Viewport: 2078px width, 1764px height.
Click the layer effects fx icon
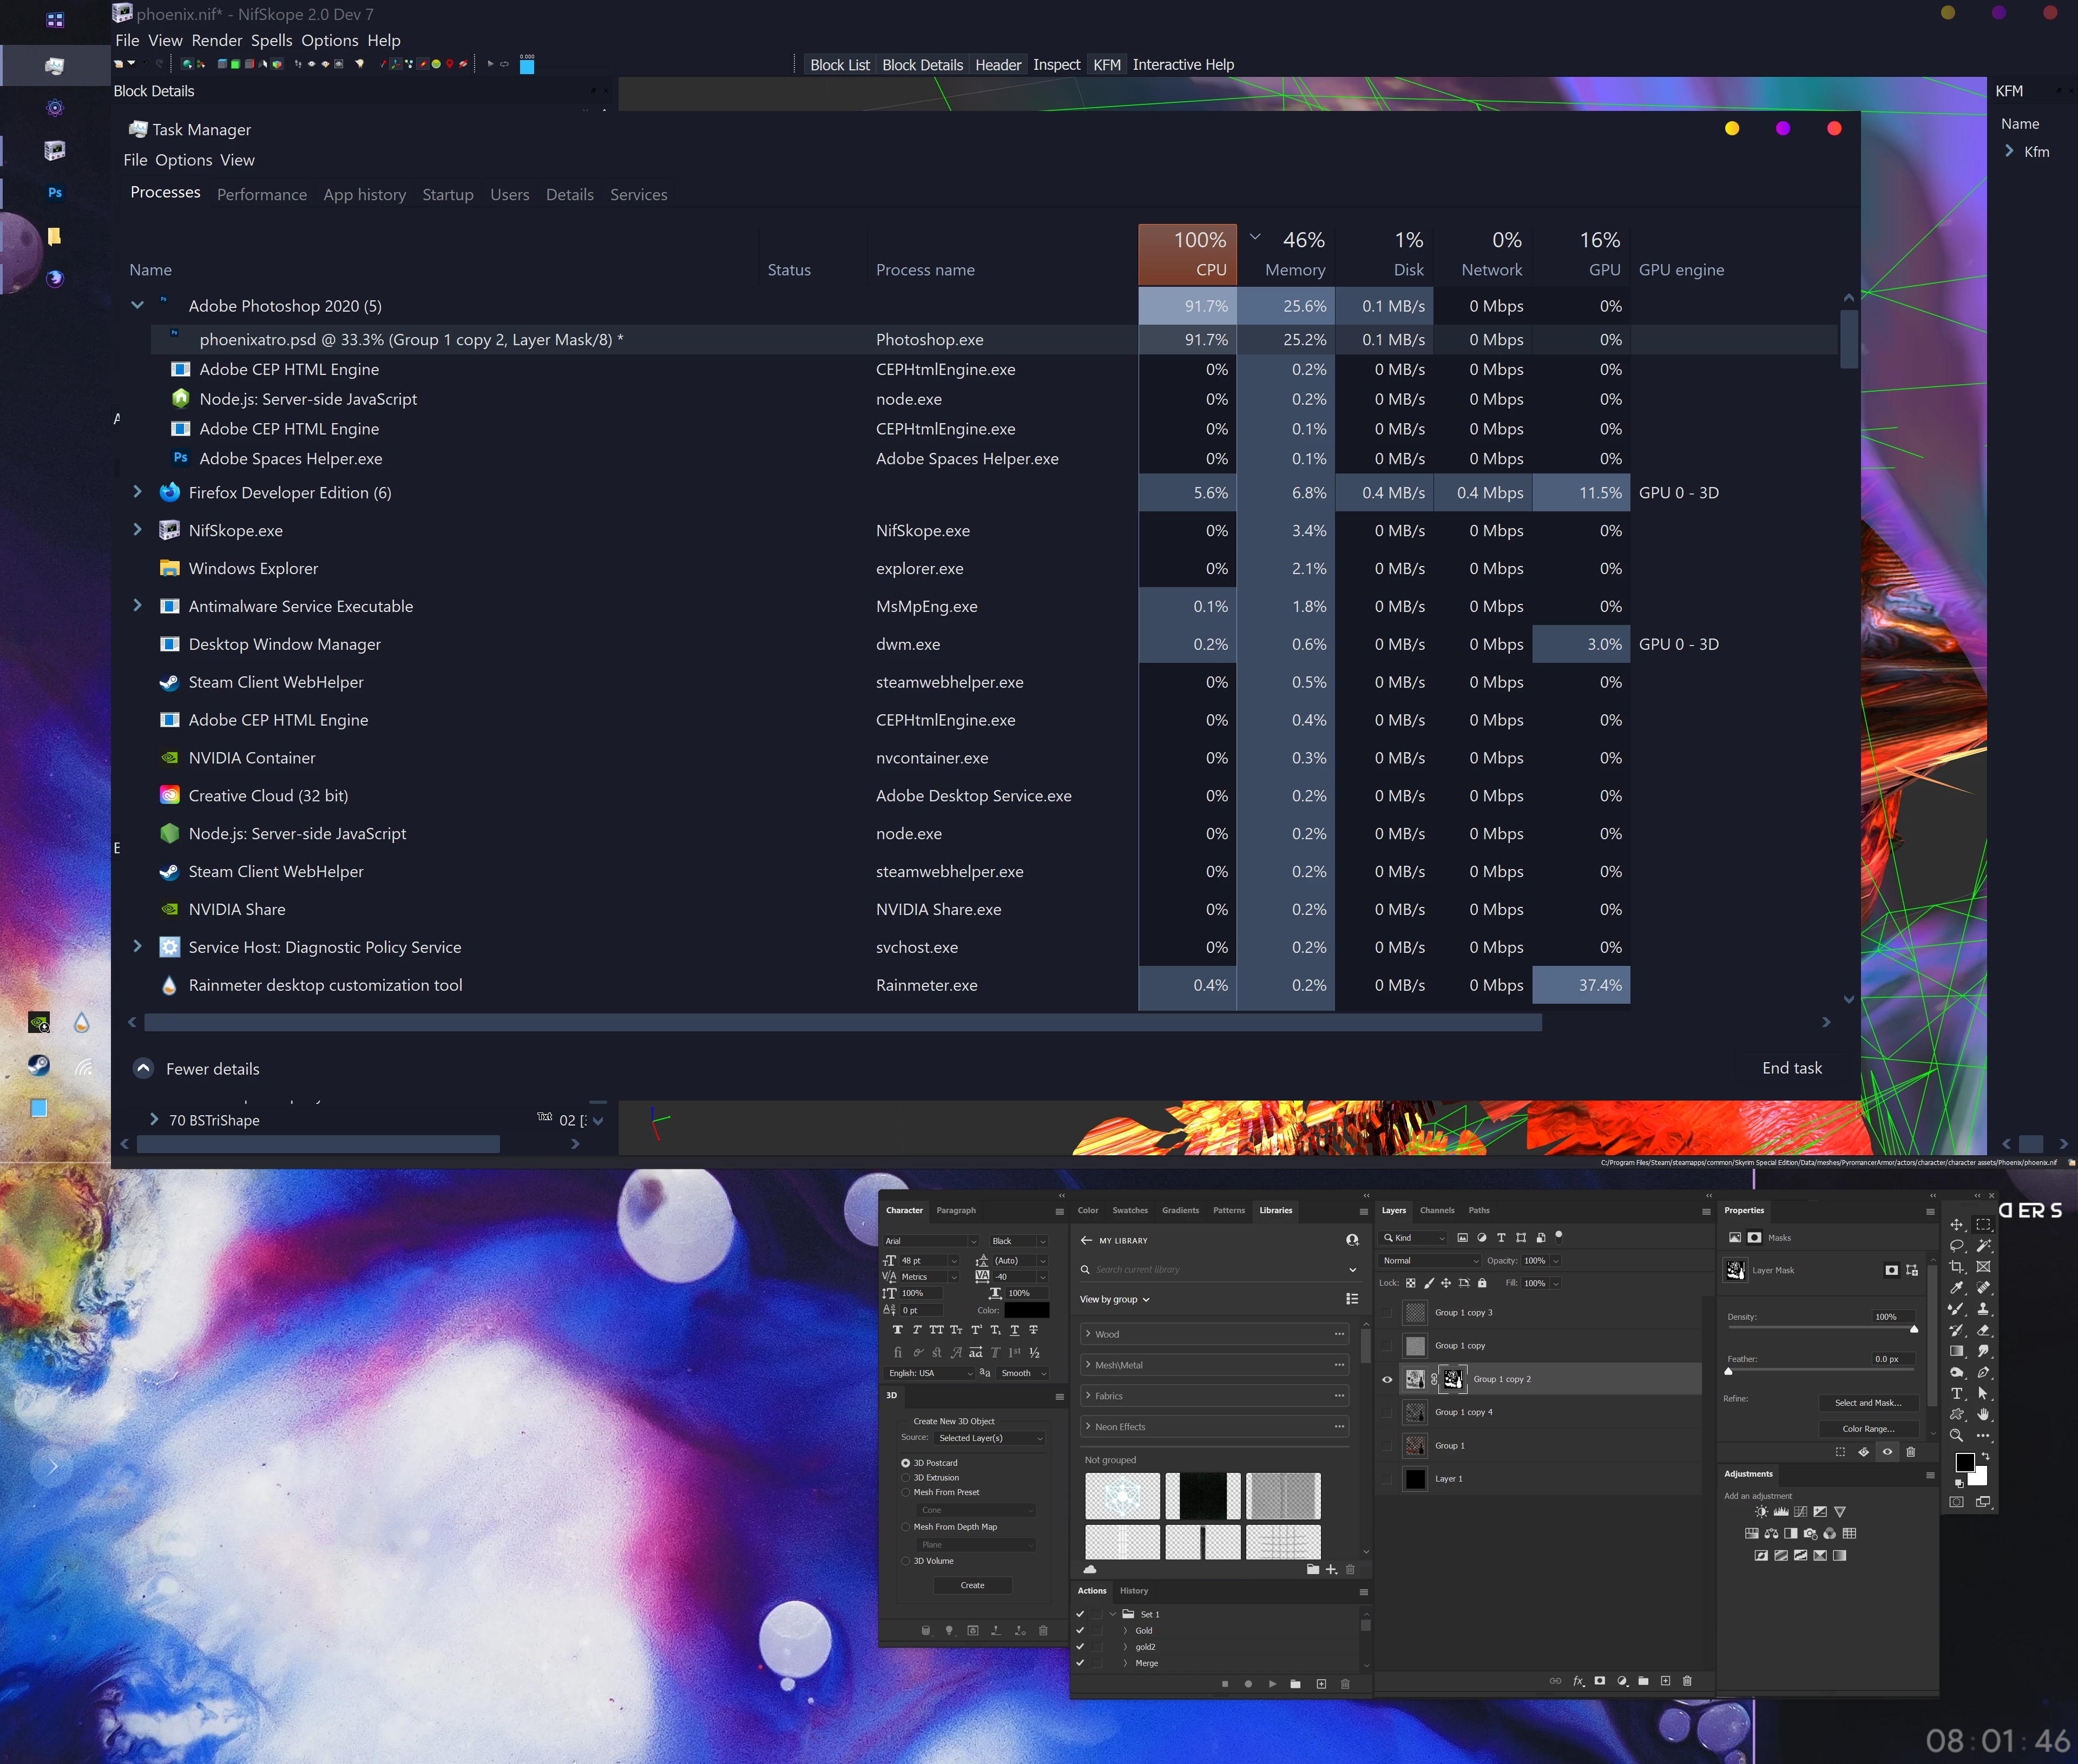[1578, 1681]
